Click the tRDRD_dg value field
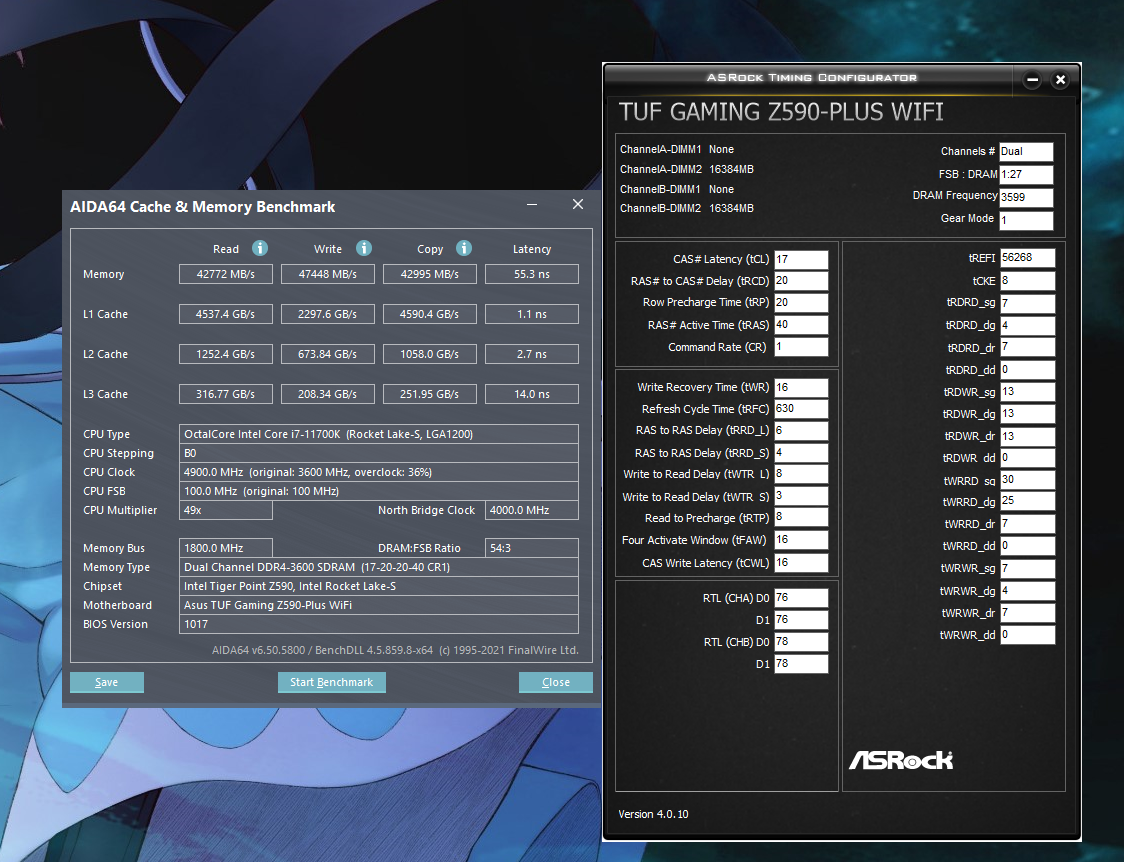 click(1028, 325)
